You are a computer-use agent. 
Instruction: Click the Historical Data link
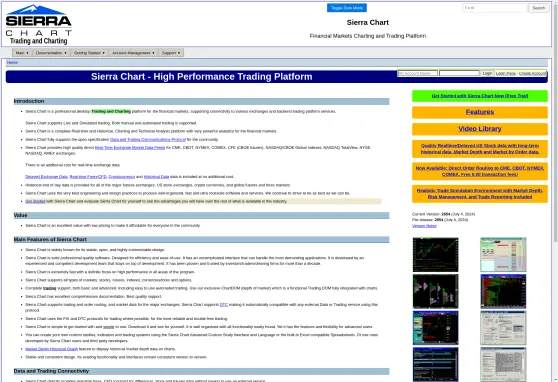[156, 177]
